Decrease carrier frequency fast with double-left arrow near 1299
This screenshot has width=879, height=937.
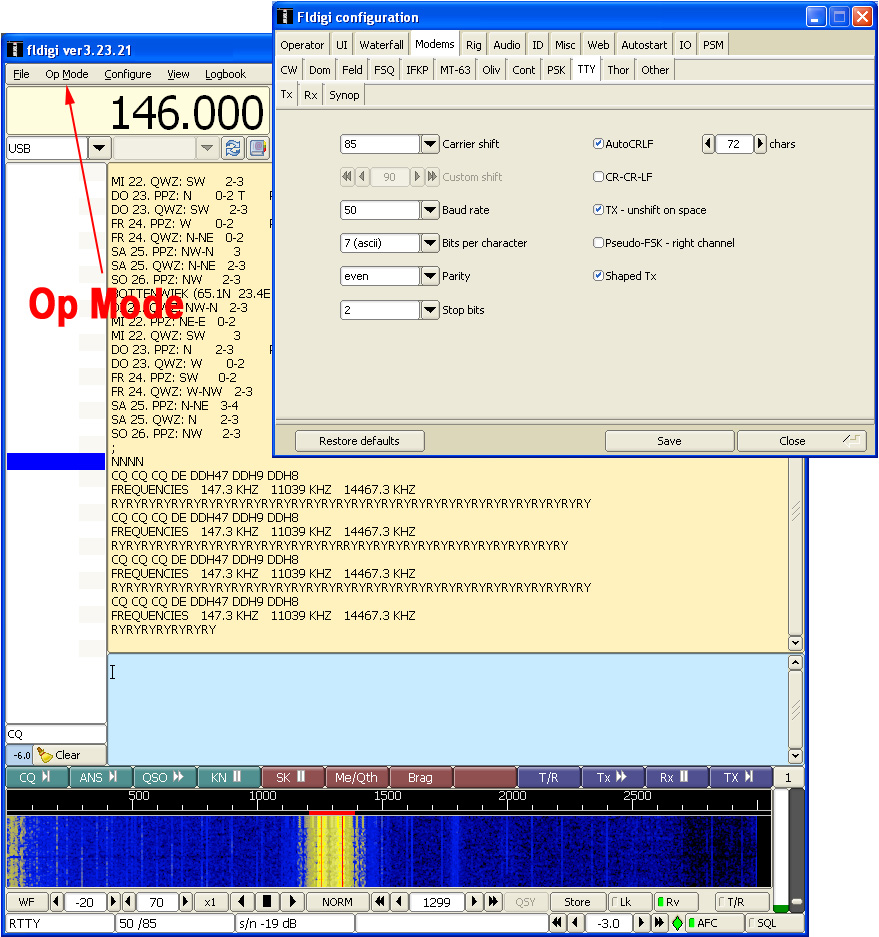point(379,901)
